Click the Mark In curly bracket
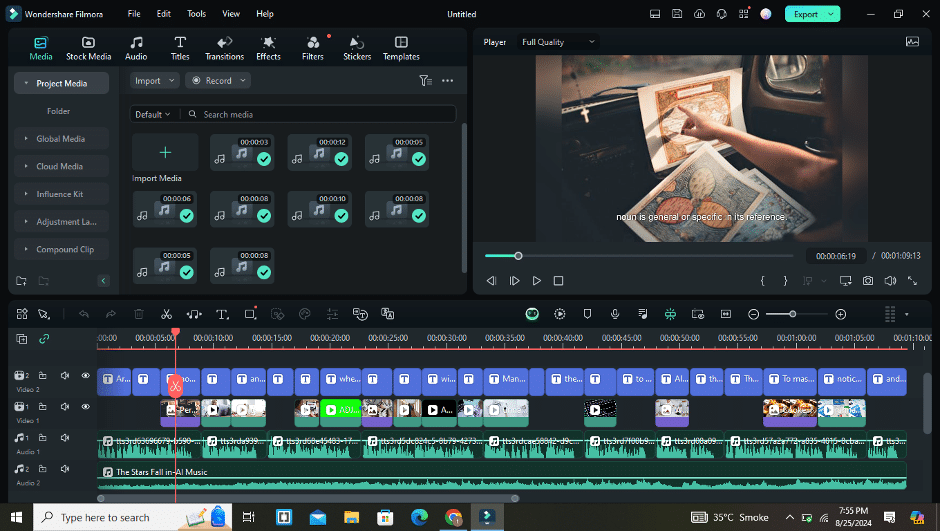The height and width of the screenshot is (531, 941). pyautogui.click(x=763, y=281)
